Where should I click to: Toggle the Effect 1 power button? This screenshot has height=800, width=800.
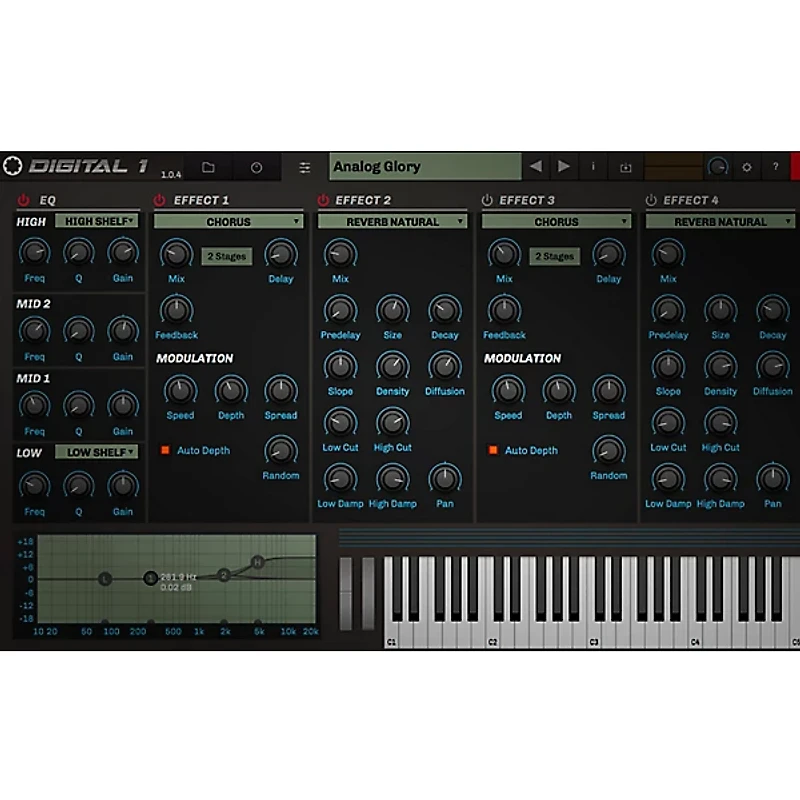click(159, 200)
